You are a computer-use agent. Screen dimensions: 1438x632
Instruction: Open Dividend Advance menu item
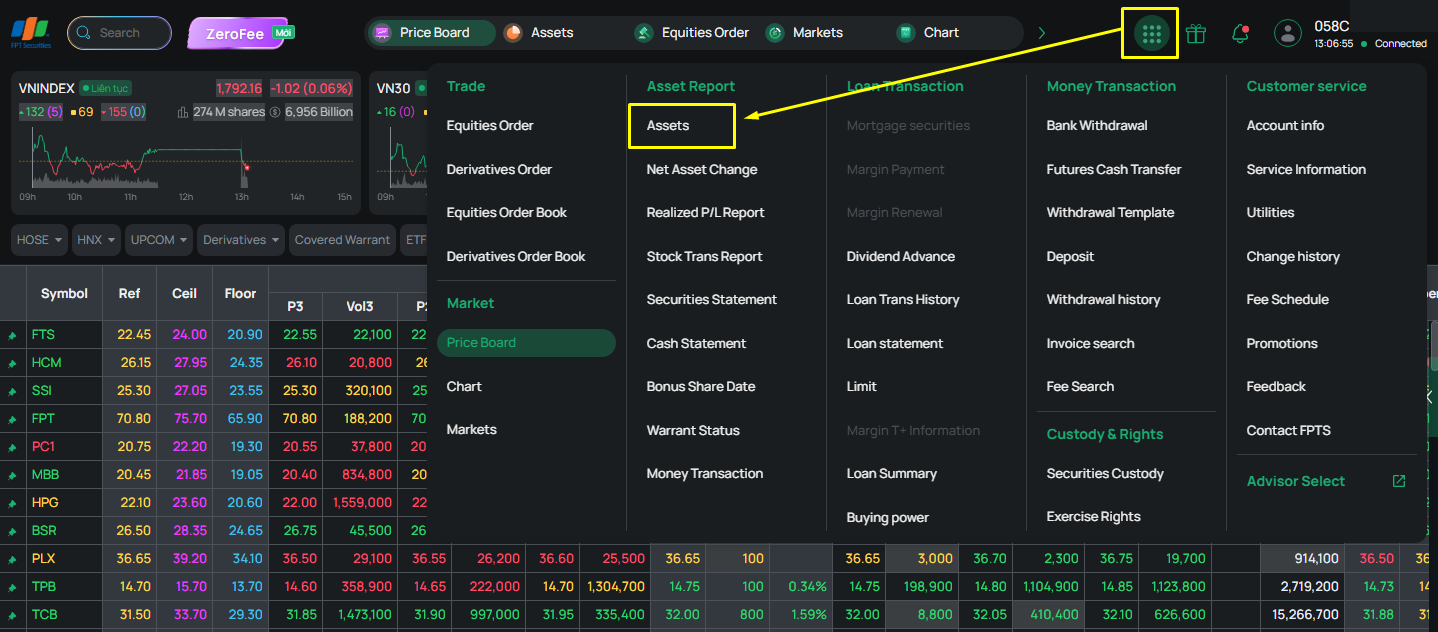(901, 257)
